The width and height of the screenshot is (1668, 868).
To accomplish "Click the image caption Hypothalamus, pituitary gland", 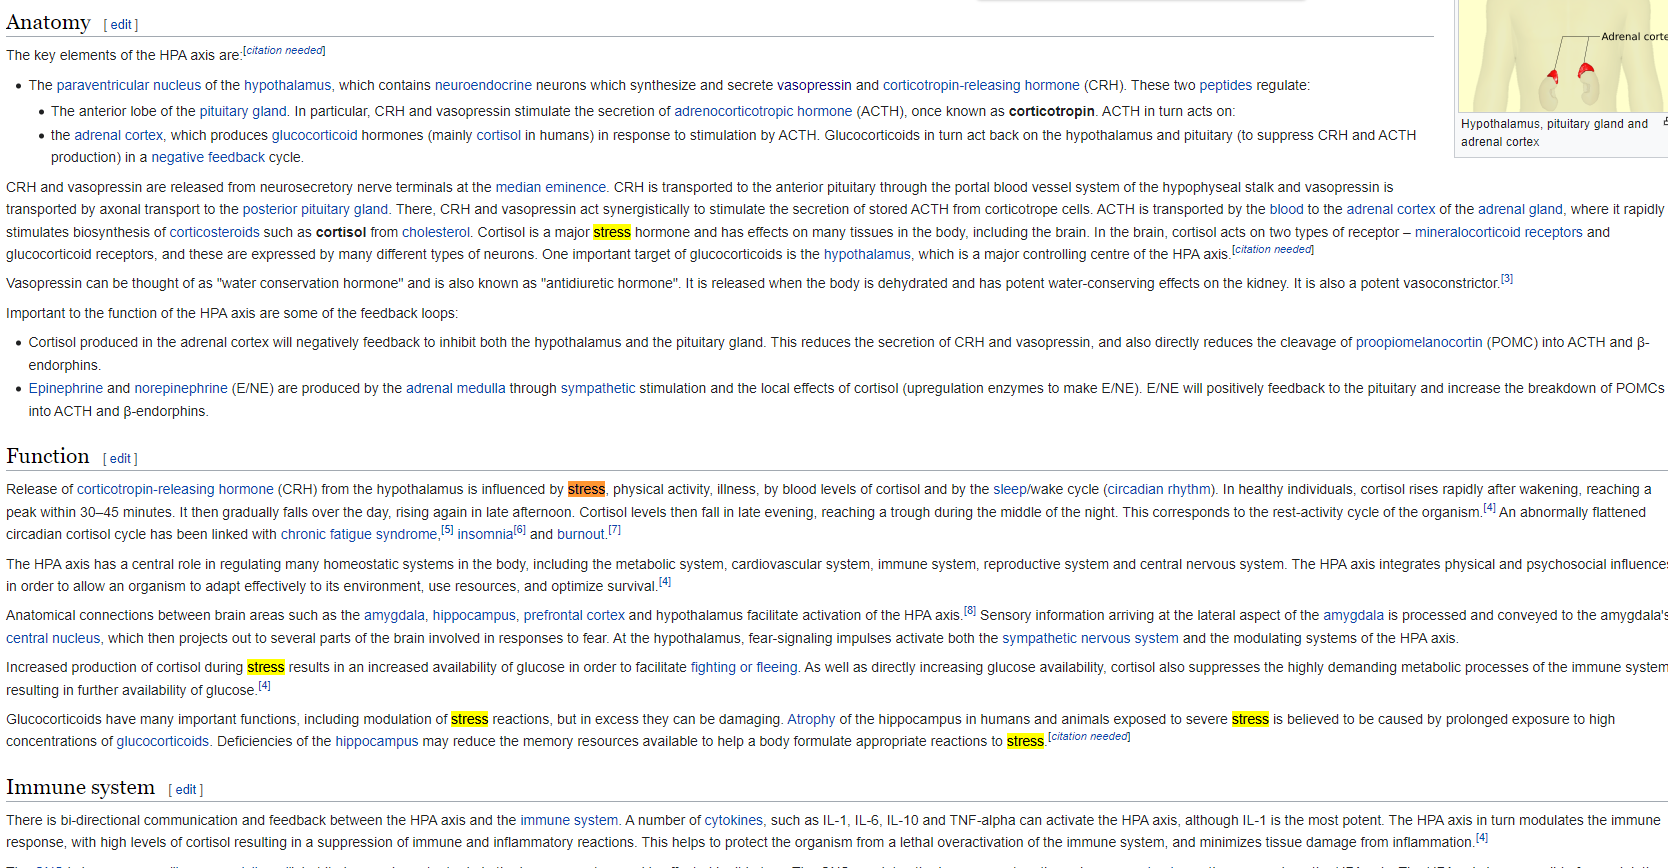I will click(x=1554, y=133).
